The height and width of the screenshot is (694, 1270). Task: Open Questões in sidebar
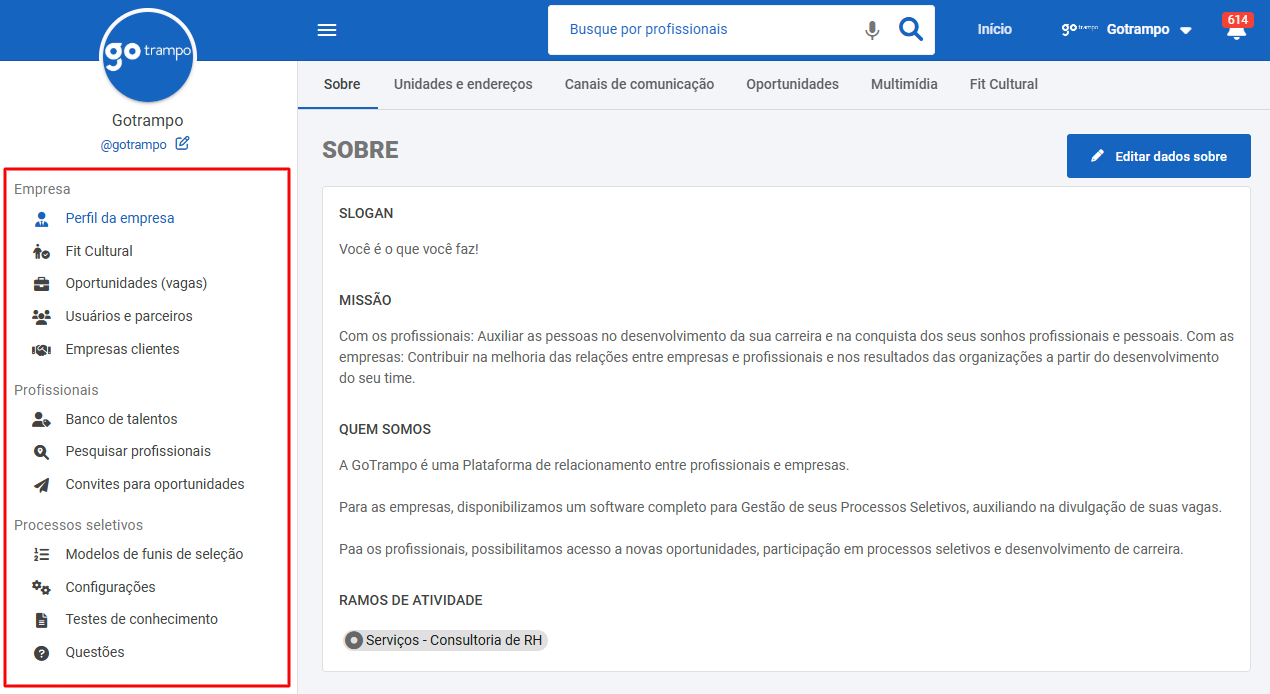point(95,652)
